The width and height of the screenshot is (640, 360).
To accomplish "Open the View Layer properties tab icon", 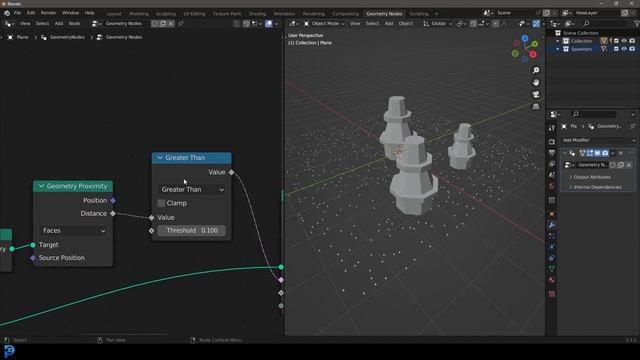I will (552, 164).
